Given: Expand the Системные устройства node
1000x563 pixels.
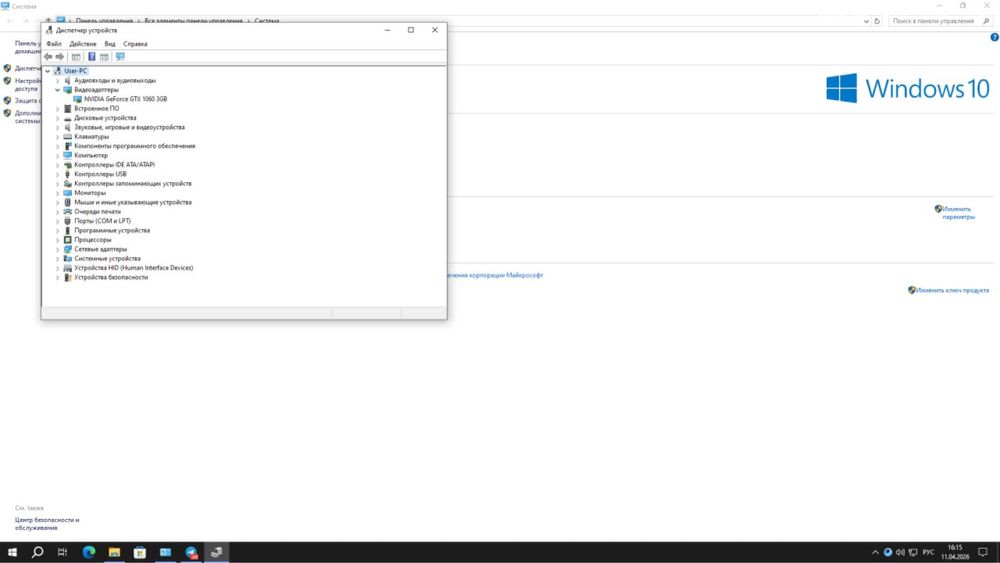Looking at the screenshot, I should (57, 259).
